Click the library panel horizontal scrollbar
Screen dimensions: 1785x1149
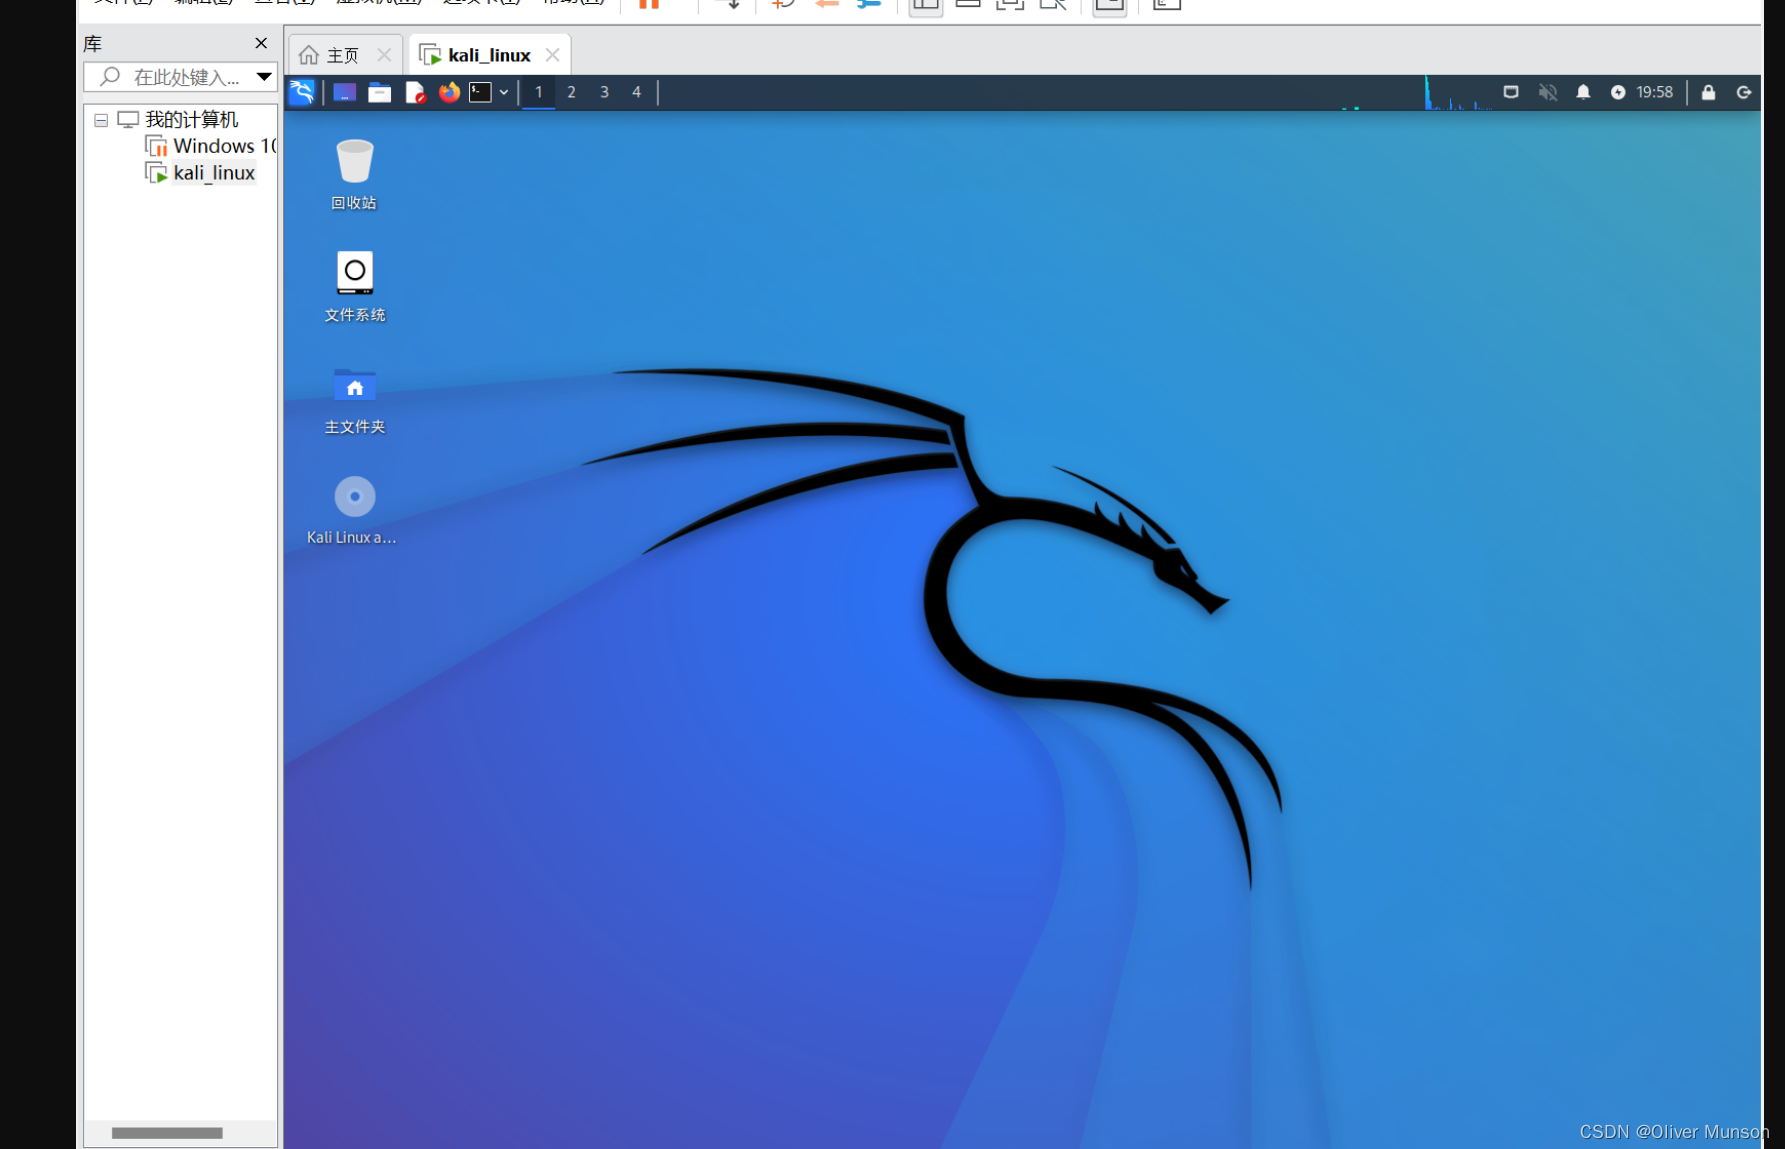[x=167, y=1133]
